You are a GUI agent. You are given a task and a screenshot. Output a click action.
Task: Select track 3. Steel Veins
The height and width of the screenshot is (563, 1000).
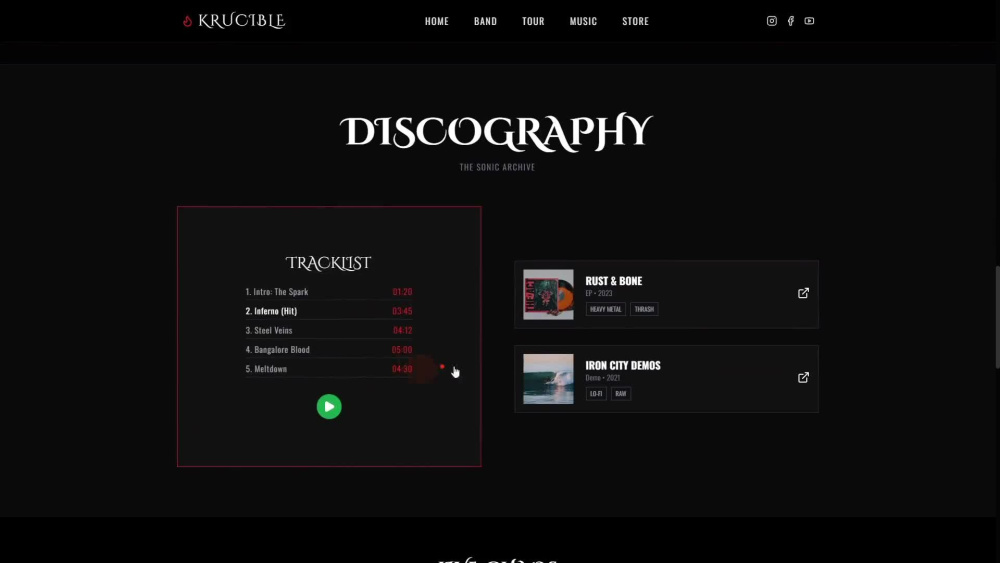point(329,330)
